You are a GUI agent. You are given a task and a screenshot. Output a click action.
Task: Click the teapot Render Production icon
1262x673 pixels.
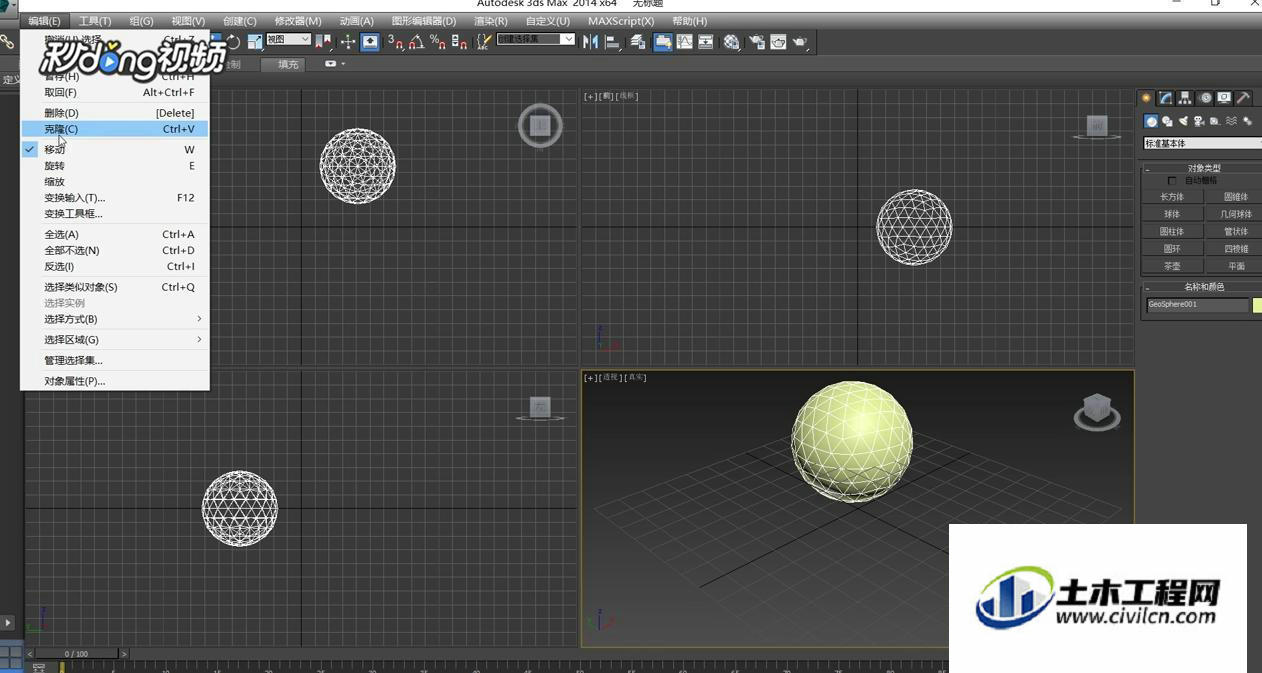801,41
